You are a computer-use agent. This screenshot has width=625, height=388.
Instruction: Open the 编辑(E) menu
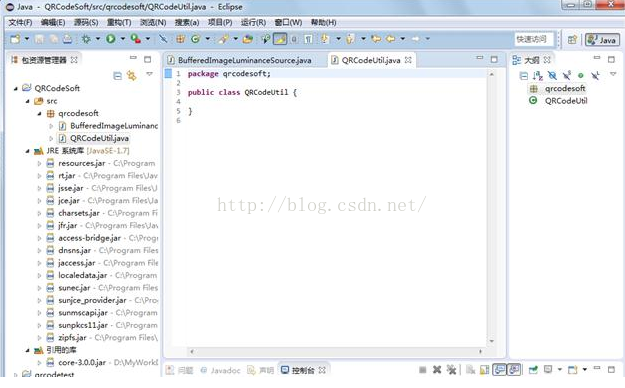(53, 22)
